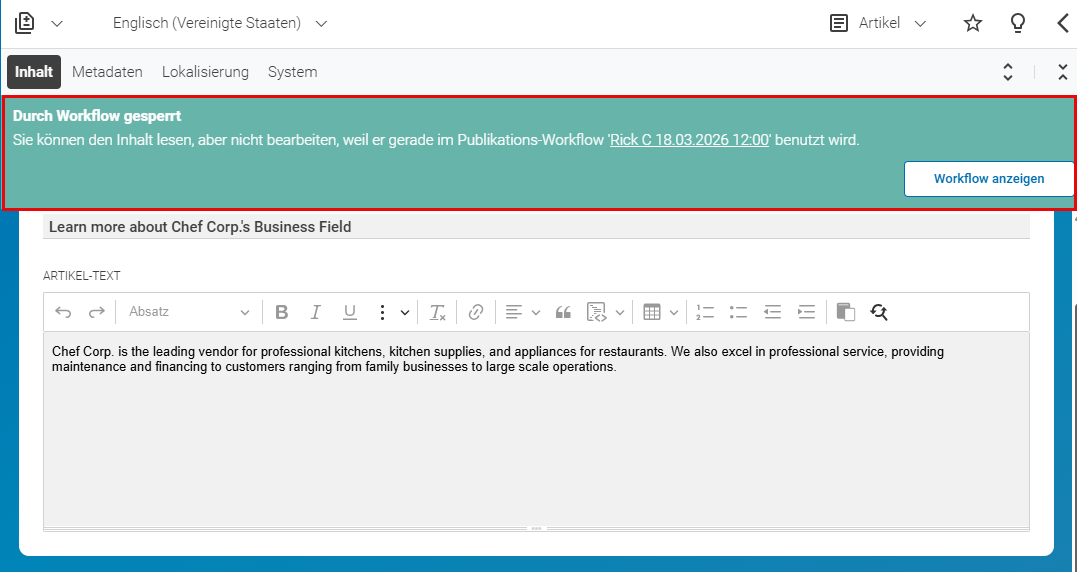1077x572 pixels.
Task: Click the Bold formatting icon
Action: pos(281,312)
